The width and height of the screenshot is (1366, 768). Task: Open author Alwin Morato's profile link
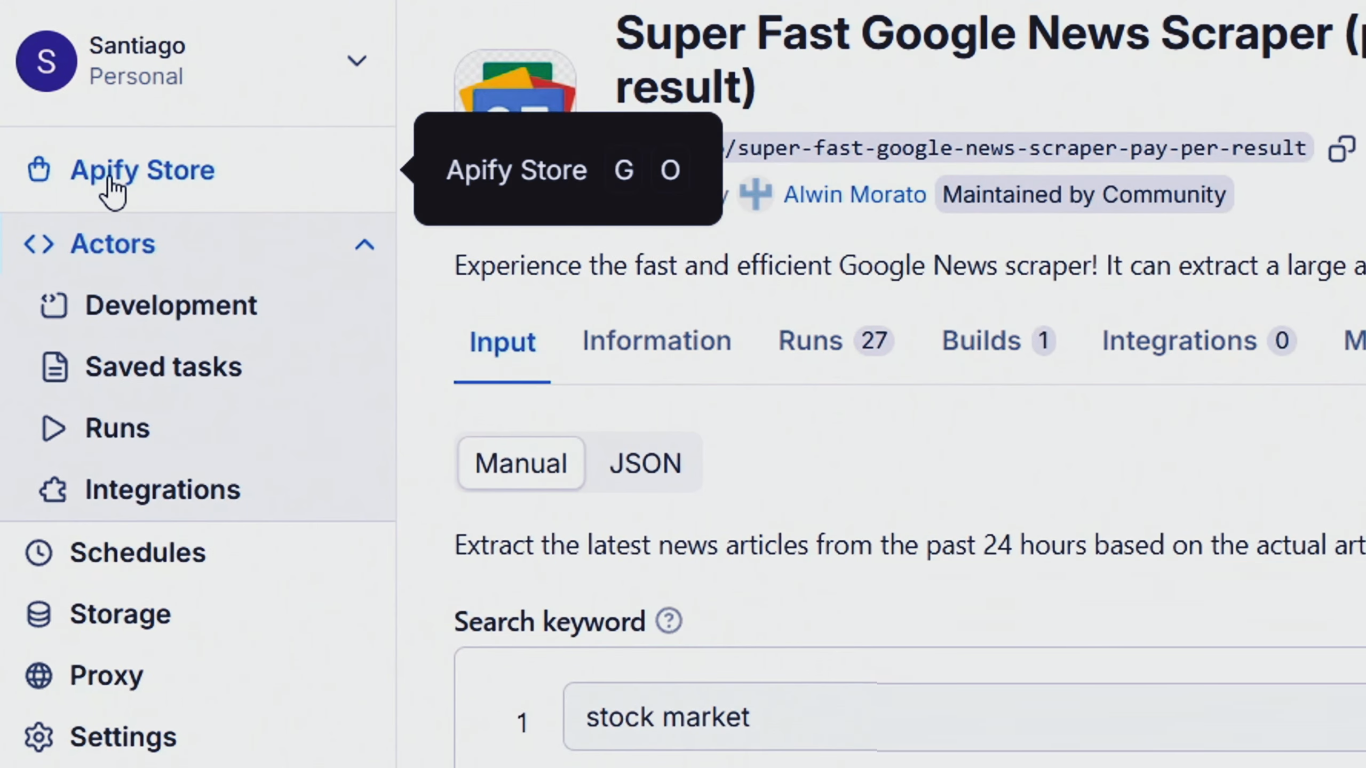[854, 195]
